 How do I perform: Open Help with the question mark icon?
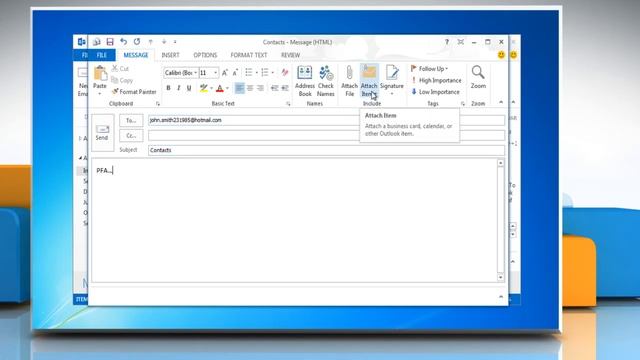[447, 42]
